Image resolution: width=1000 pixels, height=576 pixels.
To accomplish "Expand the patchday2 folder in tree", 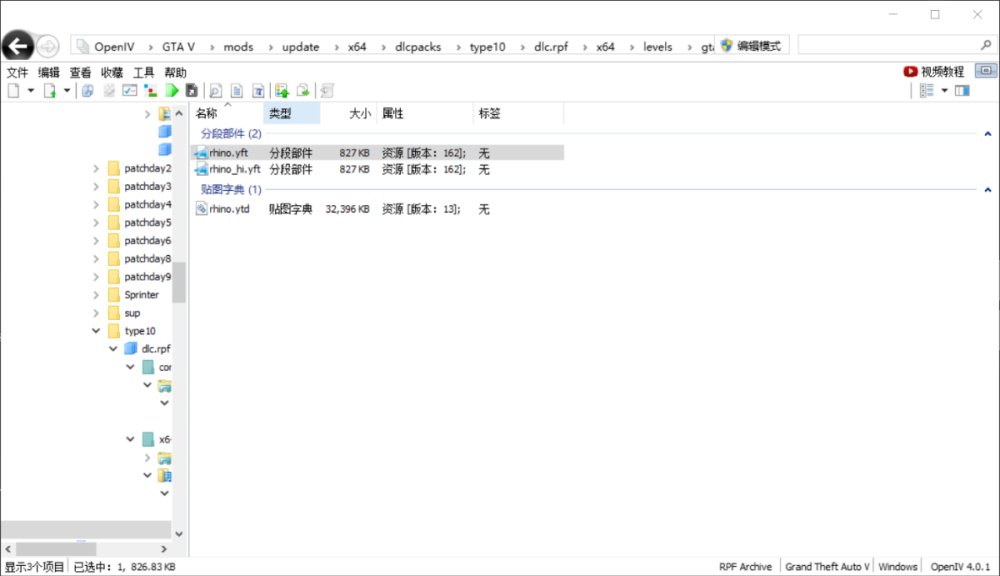I will 96,169.
